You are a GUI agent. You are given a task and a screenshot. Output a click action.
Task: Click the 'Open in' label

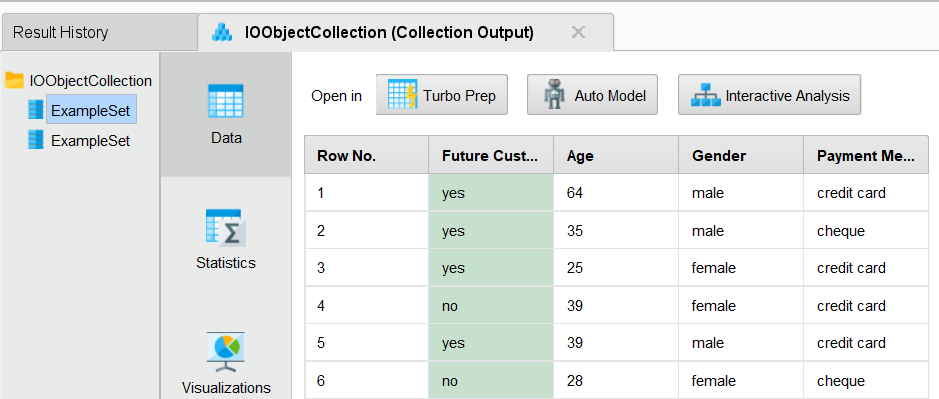tap(337, 96)
